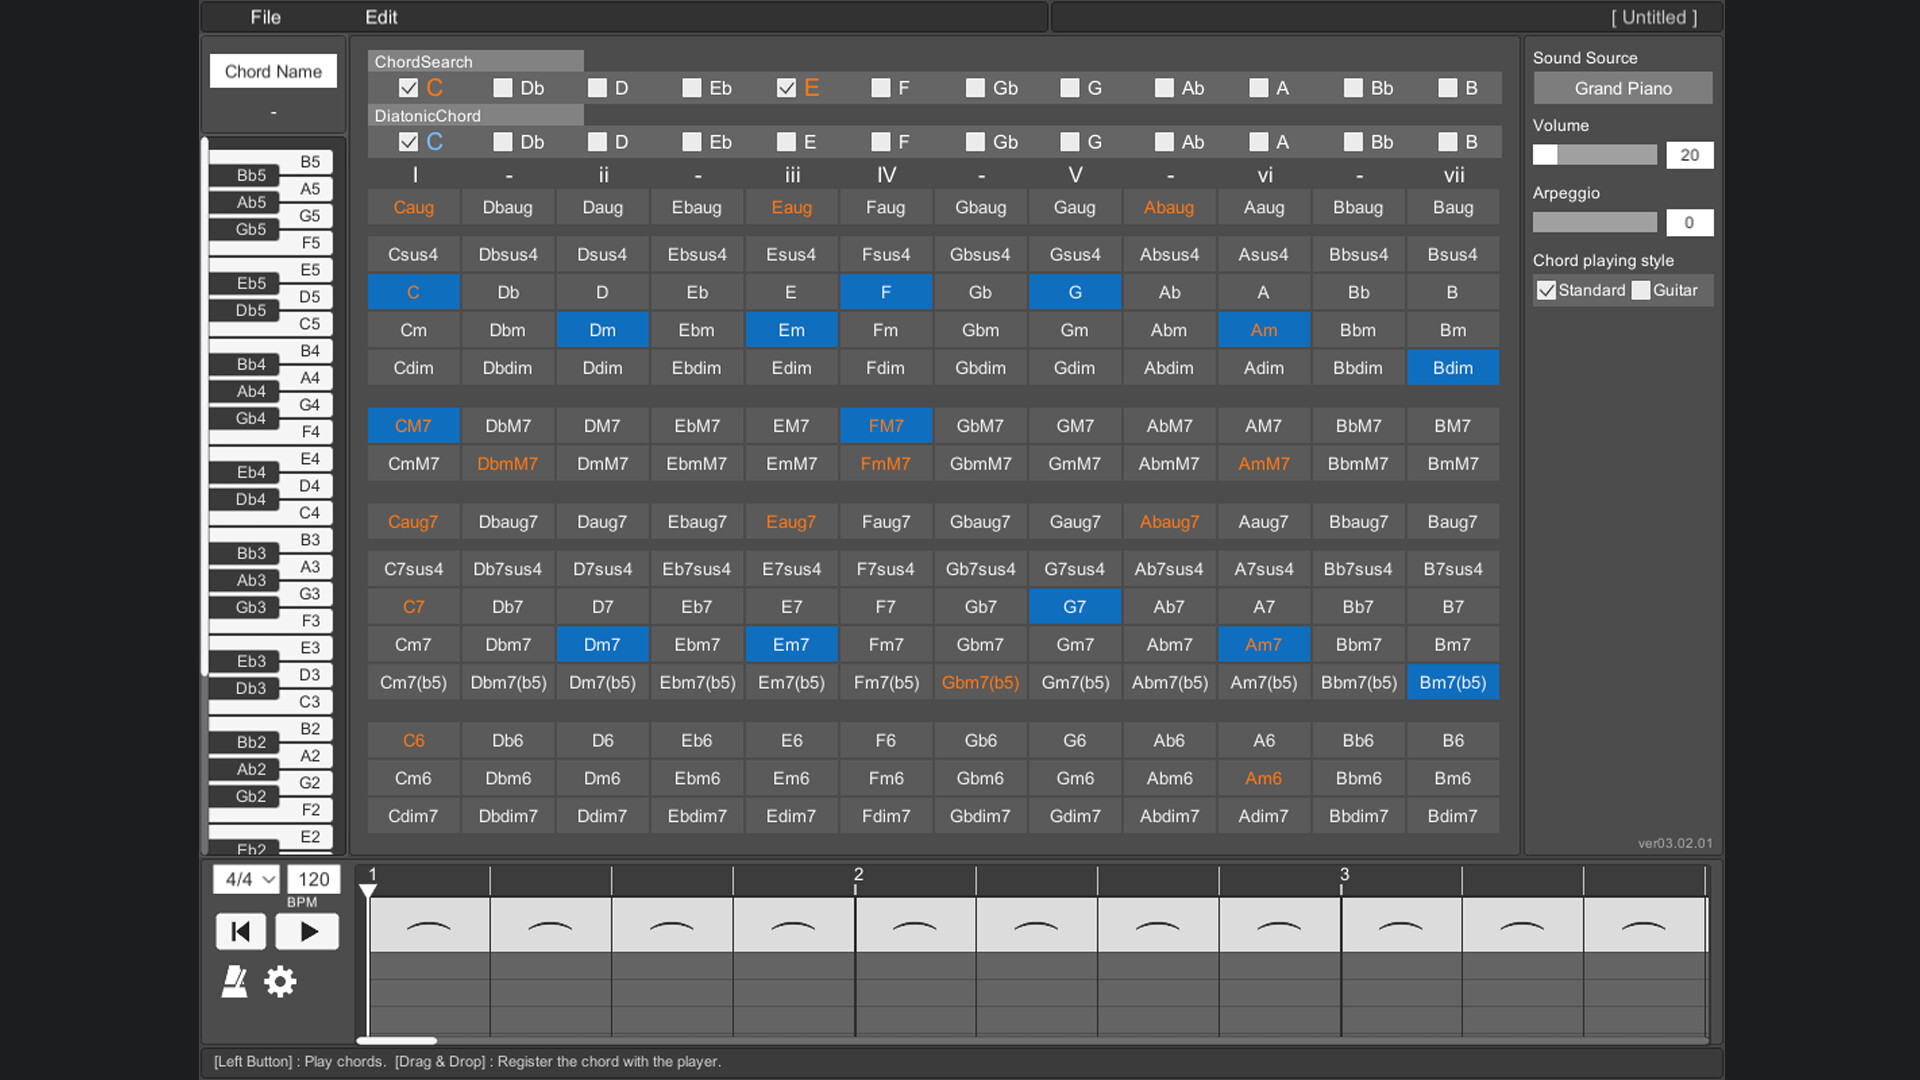Check G in the DiatonicChord row
1920x1080 pixels.
[1069, 141]
